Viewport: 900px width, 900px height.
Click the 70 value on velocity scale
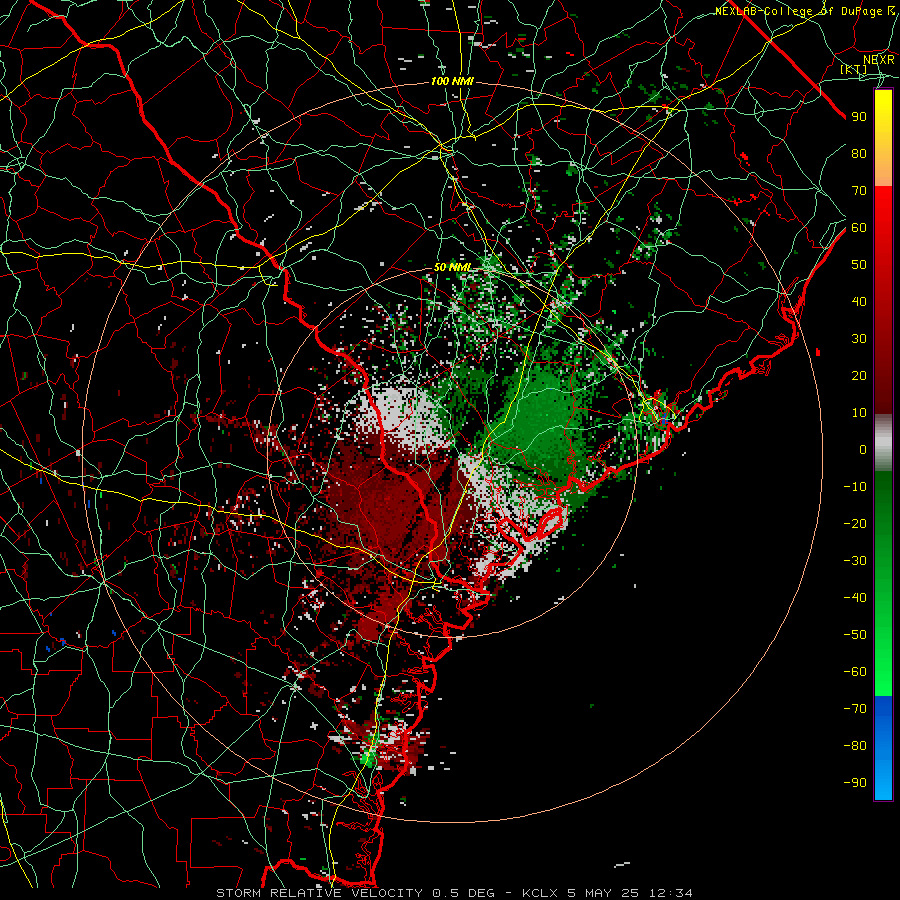tap(859, 191)
